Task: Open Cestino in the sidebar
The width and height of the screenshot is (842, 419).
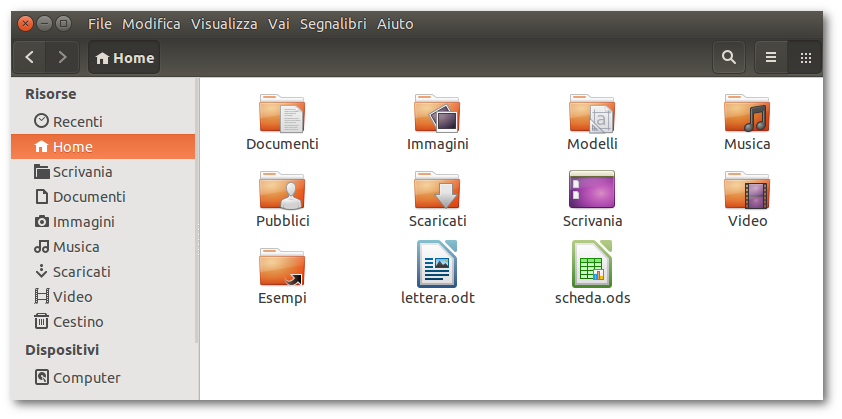Action: point(77,322)
